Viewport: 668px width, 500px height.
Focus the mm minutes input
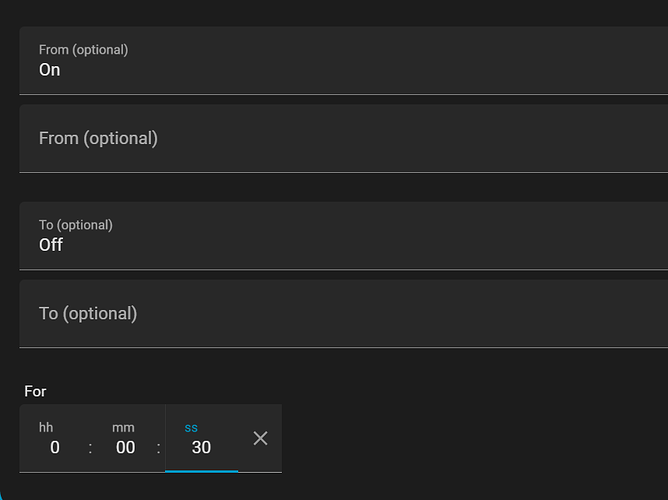point(124,439)
